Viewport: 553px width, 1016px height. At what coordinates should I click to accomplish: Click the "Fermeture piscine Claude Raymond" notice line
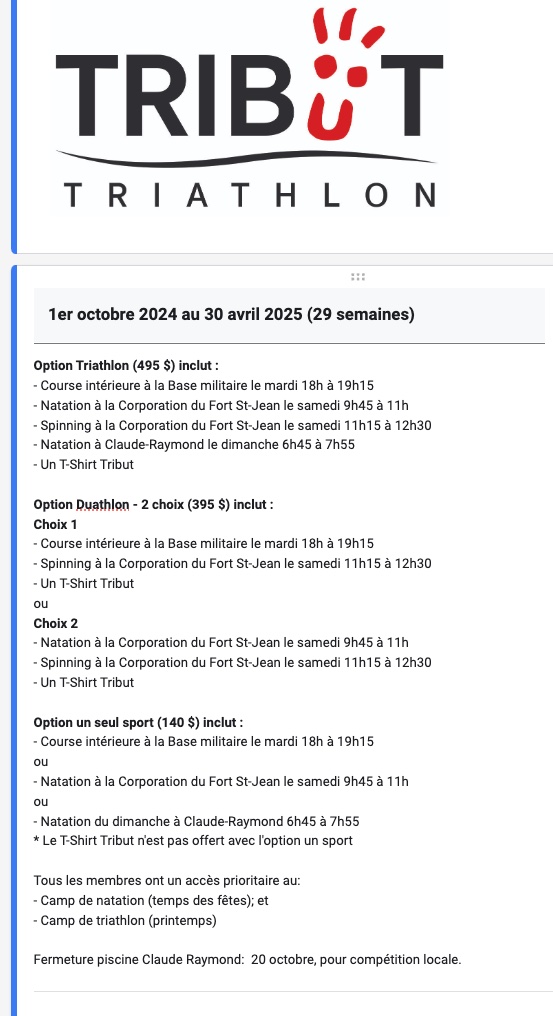click(248, 960)
